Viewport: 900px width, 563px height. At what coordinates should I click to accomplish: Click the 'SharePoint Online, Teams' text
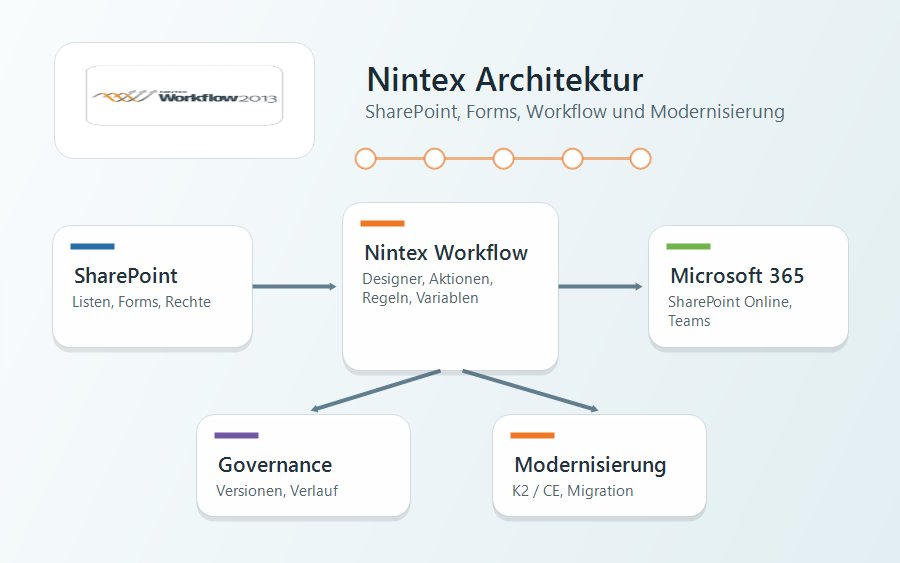[x=730, y=311]
